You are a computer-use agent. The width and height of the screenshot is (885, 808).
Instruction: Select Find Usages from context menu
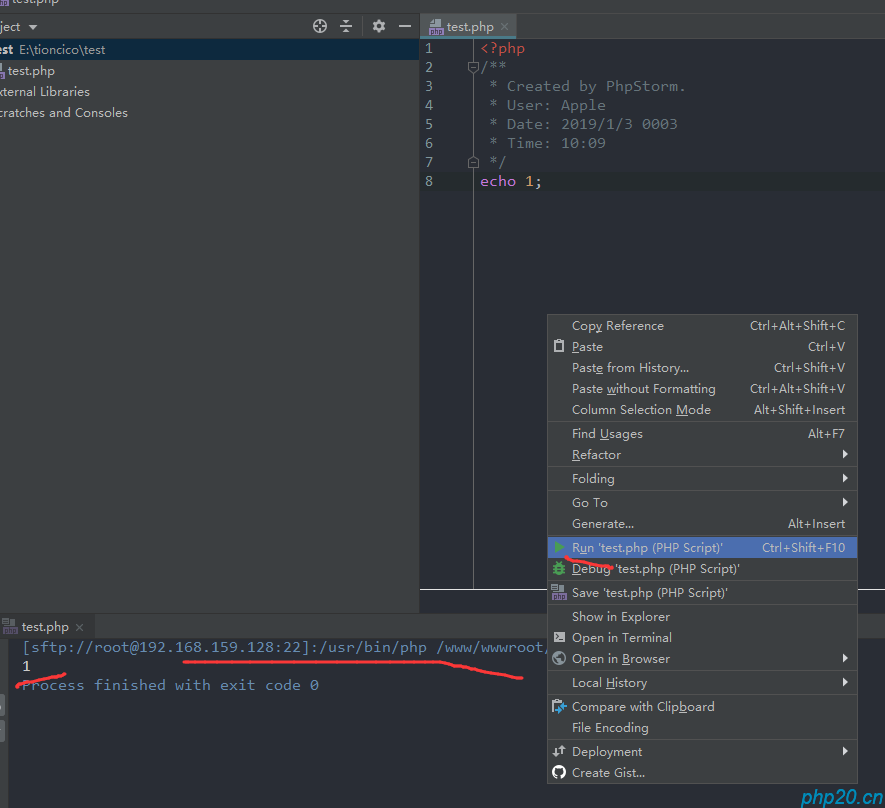(607, 433)
